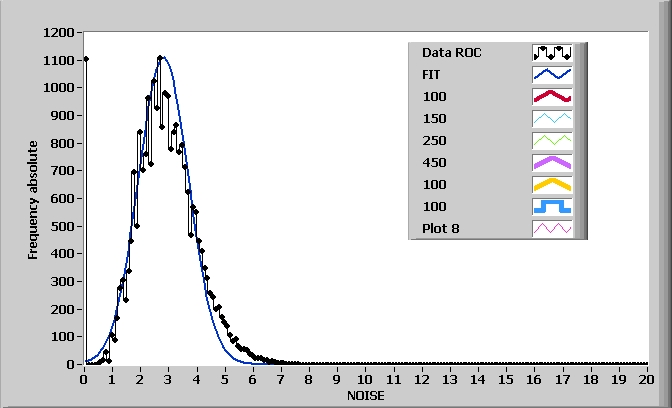This screenshot has height=408, width=672.
Task: Select the "Plot 8" legend label
Action: point(440,228)
